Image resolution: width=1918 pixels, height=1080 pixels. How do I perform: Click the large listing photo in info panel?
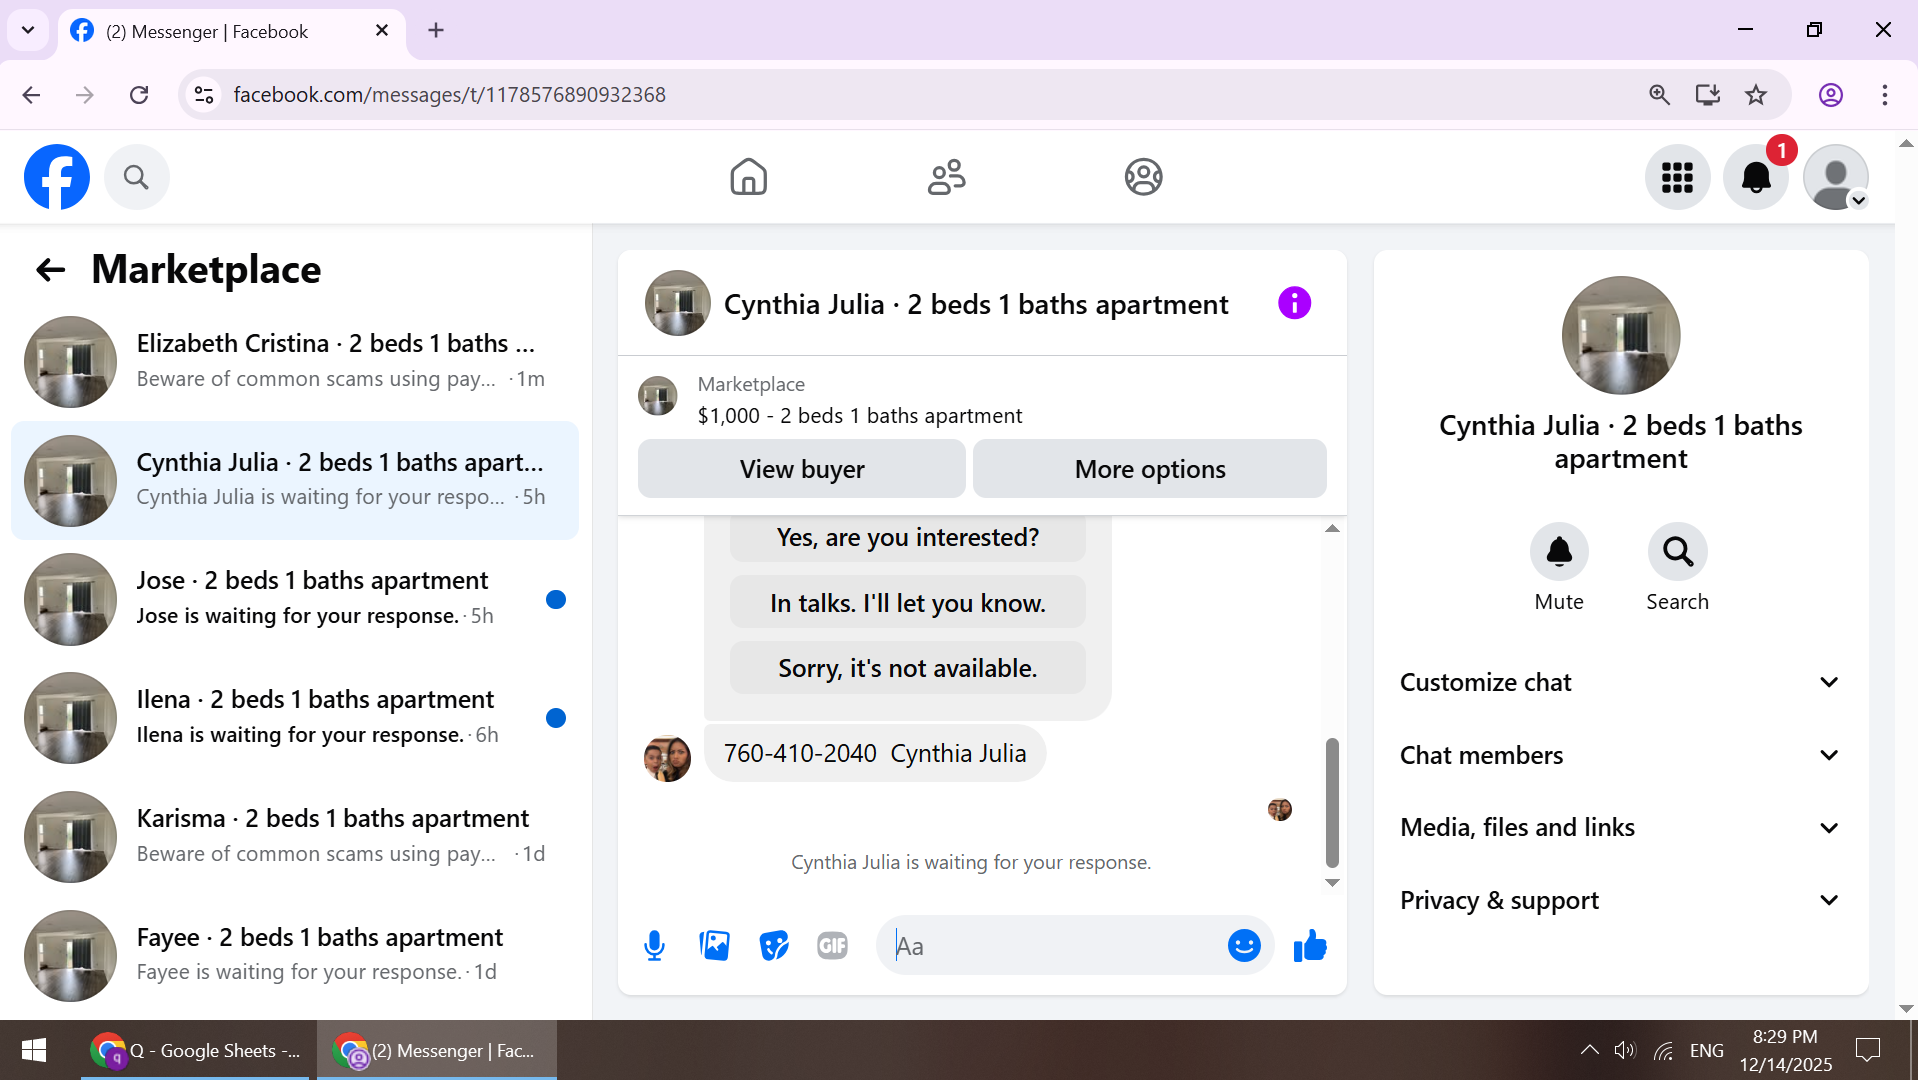(x=1620, y=335)
